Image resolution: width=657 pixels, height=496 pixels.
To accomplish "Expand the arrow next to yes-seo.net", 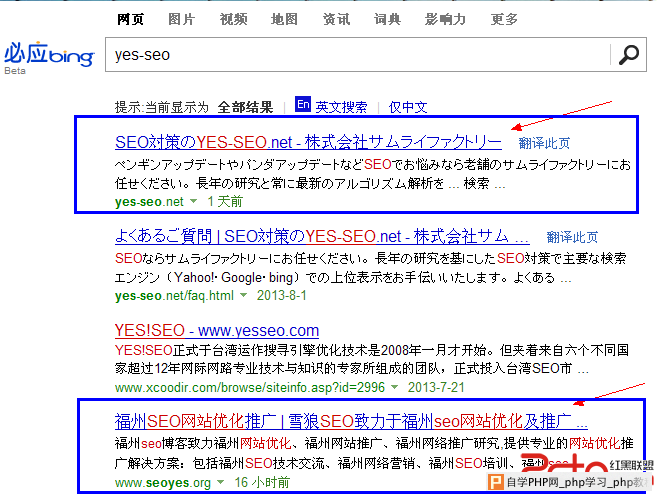I will point(193,201).
